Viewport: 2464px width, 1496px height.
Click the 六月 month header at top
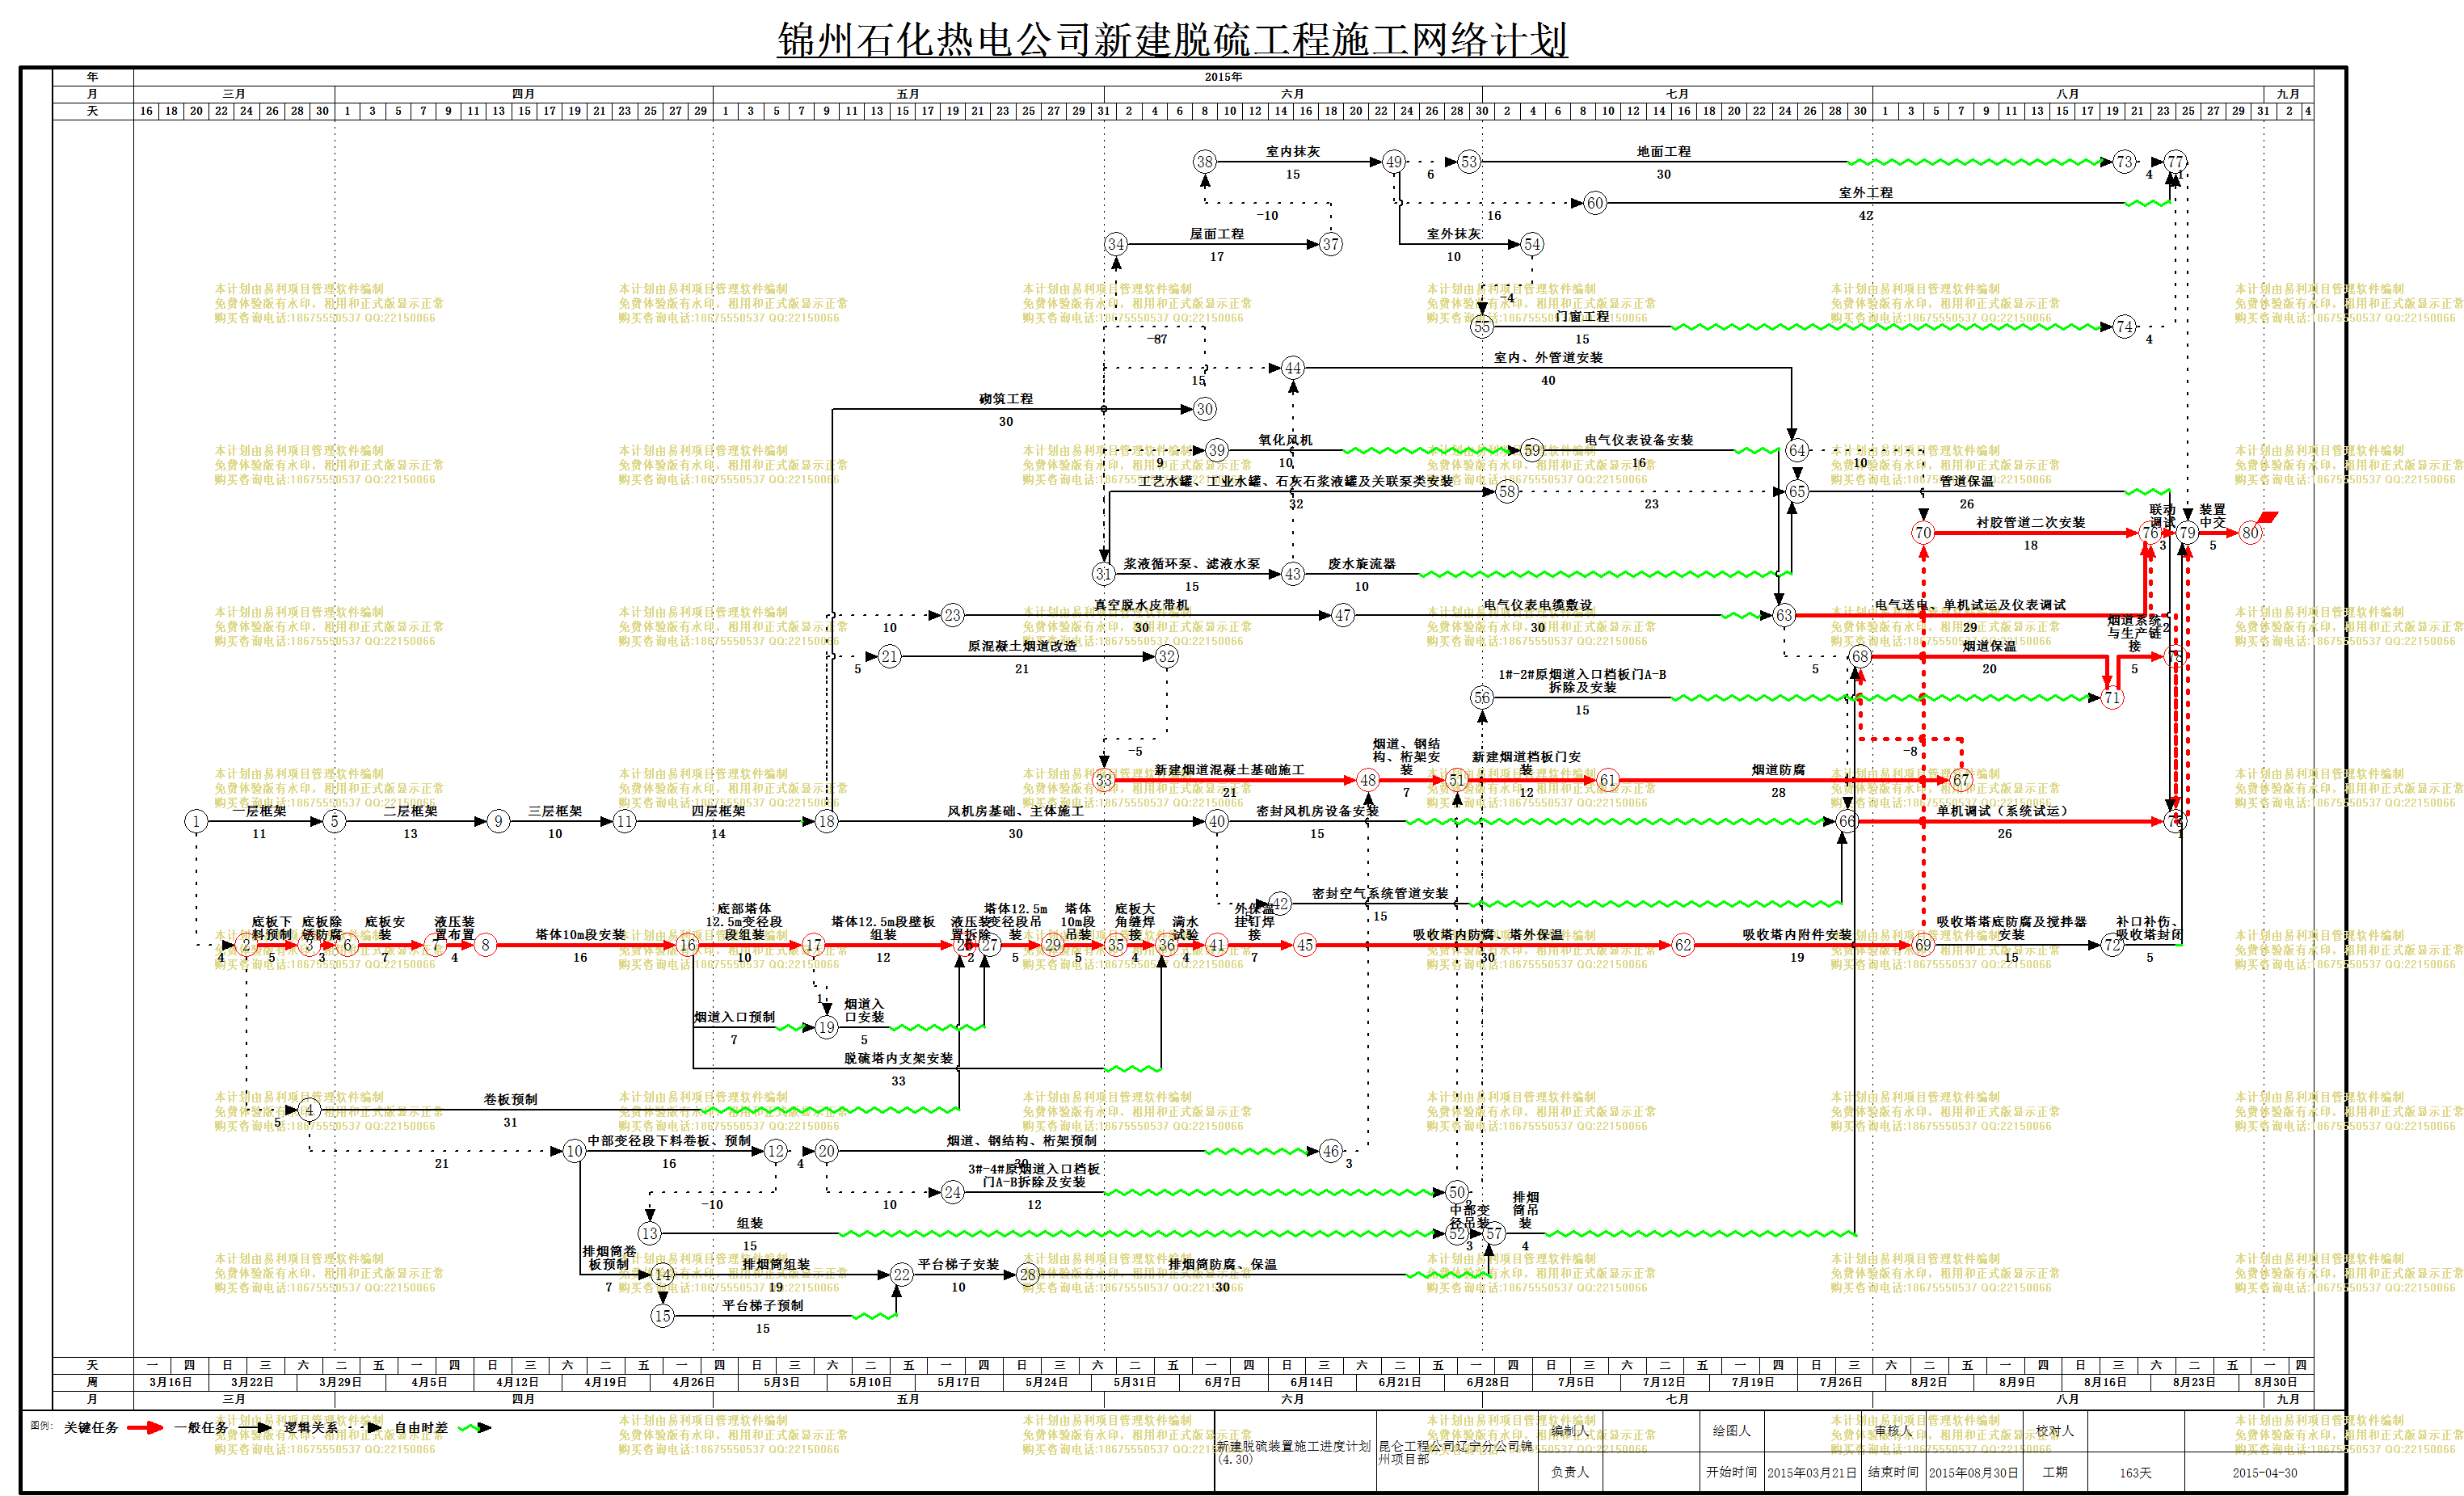[x=1293, y=94]
